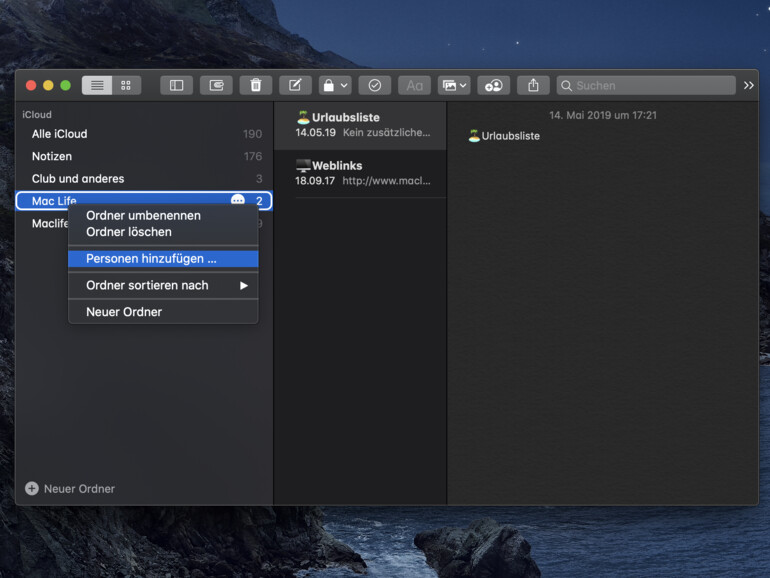Click Neuer Ordner at sidebar bottom
The width and height of the screenshot is (770, 578).
click(70, 489)
